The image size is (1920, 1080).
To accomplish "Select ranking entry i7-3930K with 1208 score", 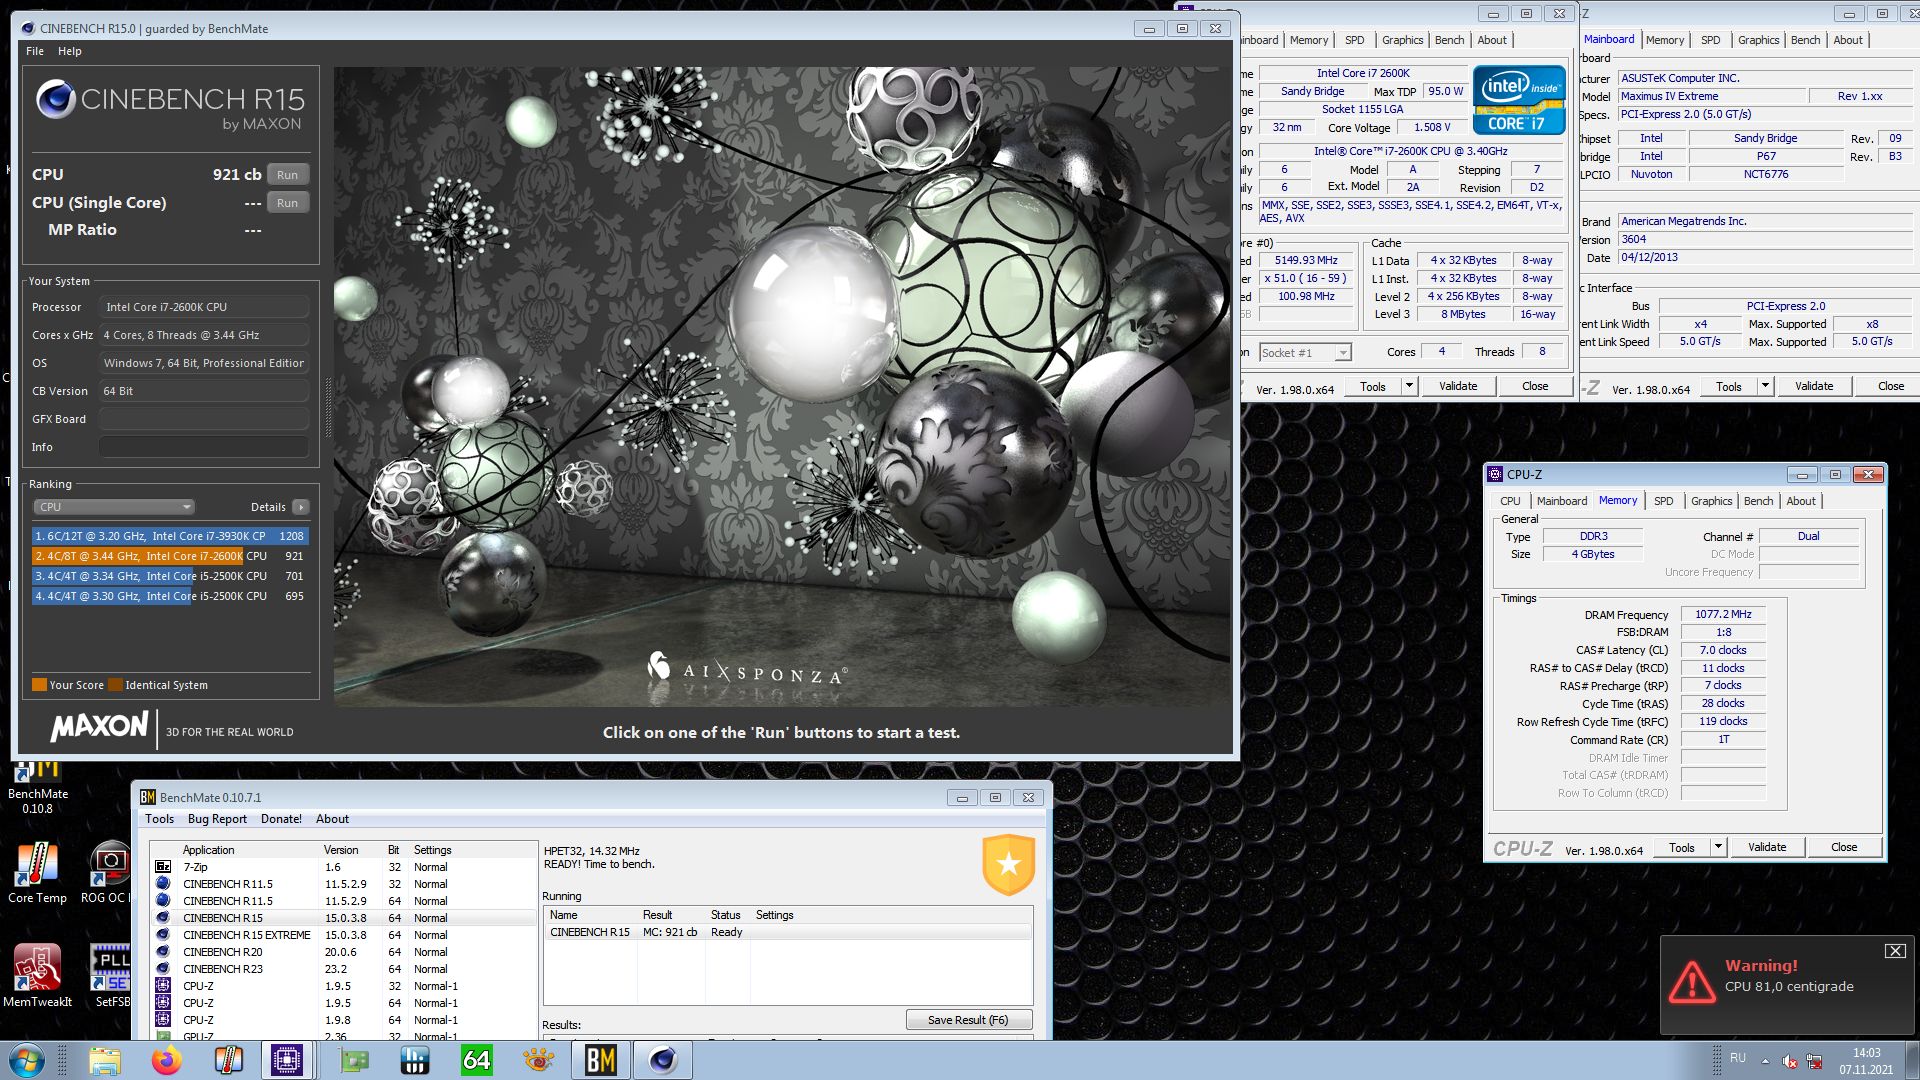I will tap(170, 536).
